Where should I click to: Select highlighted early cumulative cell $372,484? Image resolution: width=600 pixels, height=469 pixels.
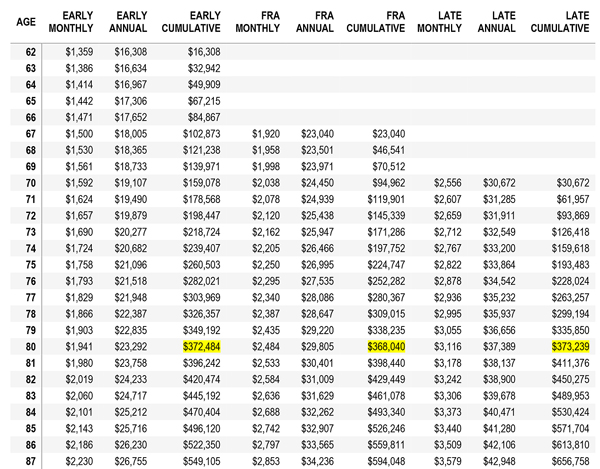pyautogui.click(x=202, y=347)
